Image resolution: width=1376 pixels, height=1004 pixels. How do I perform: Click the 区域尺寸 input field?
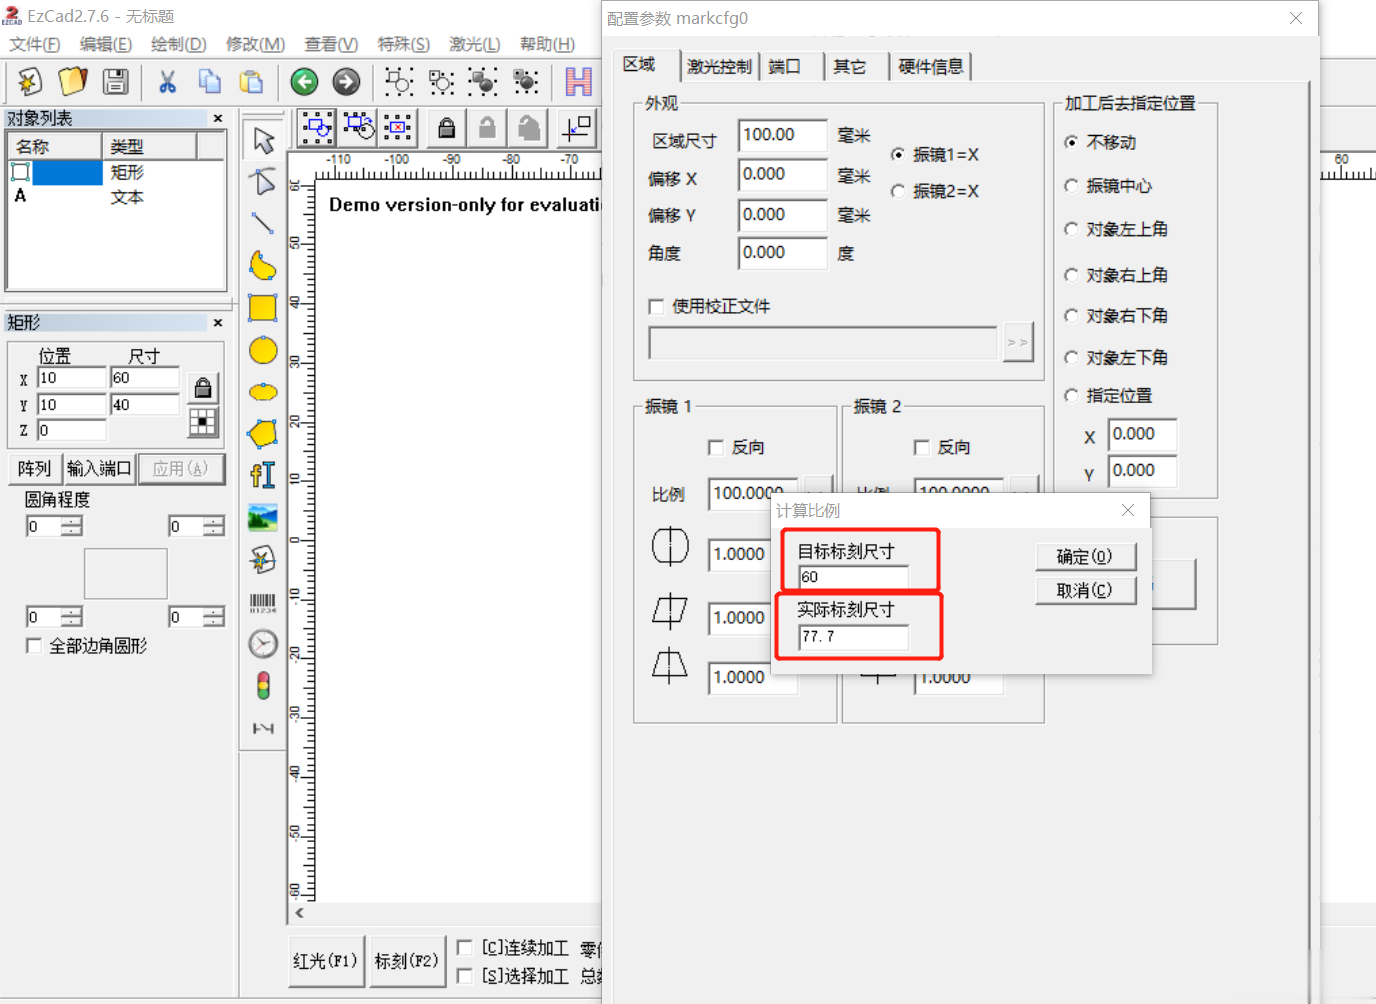point(783,135)
